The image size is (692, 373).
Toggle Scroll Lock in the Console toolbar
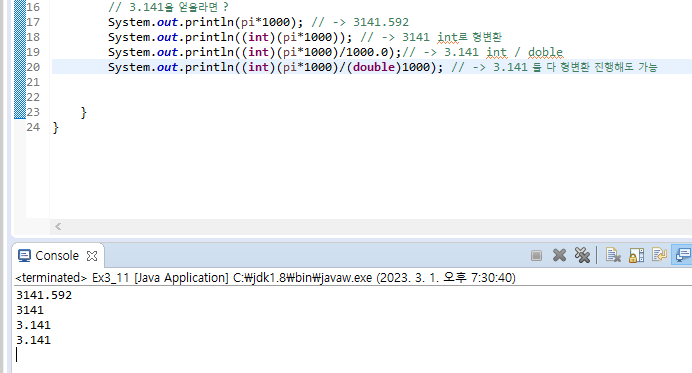[636, 255]
